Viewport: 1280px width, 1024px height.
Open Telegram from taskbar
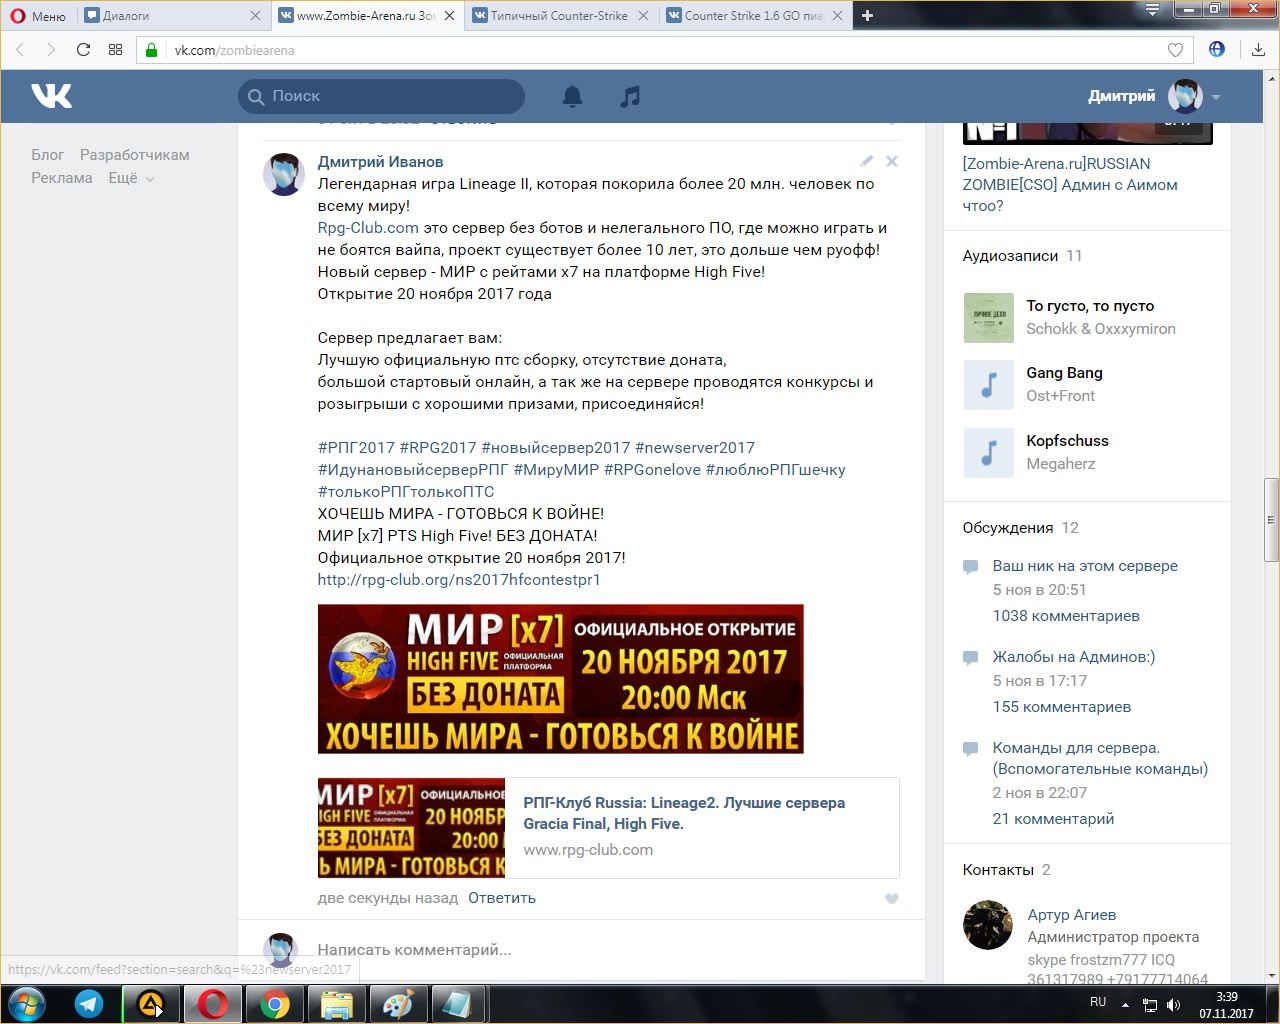pyautogui.click(x=89, y=1004)
